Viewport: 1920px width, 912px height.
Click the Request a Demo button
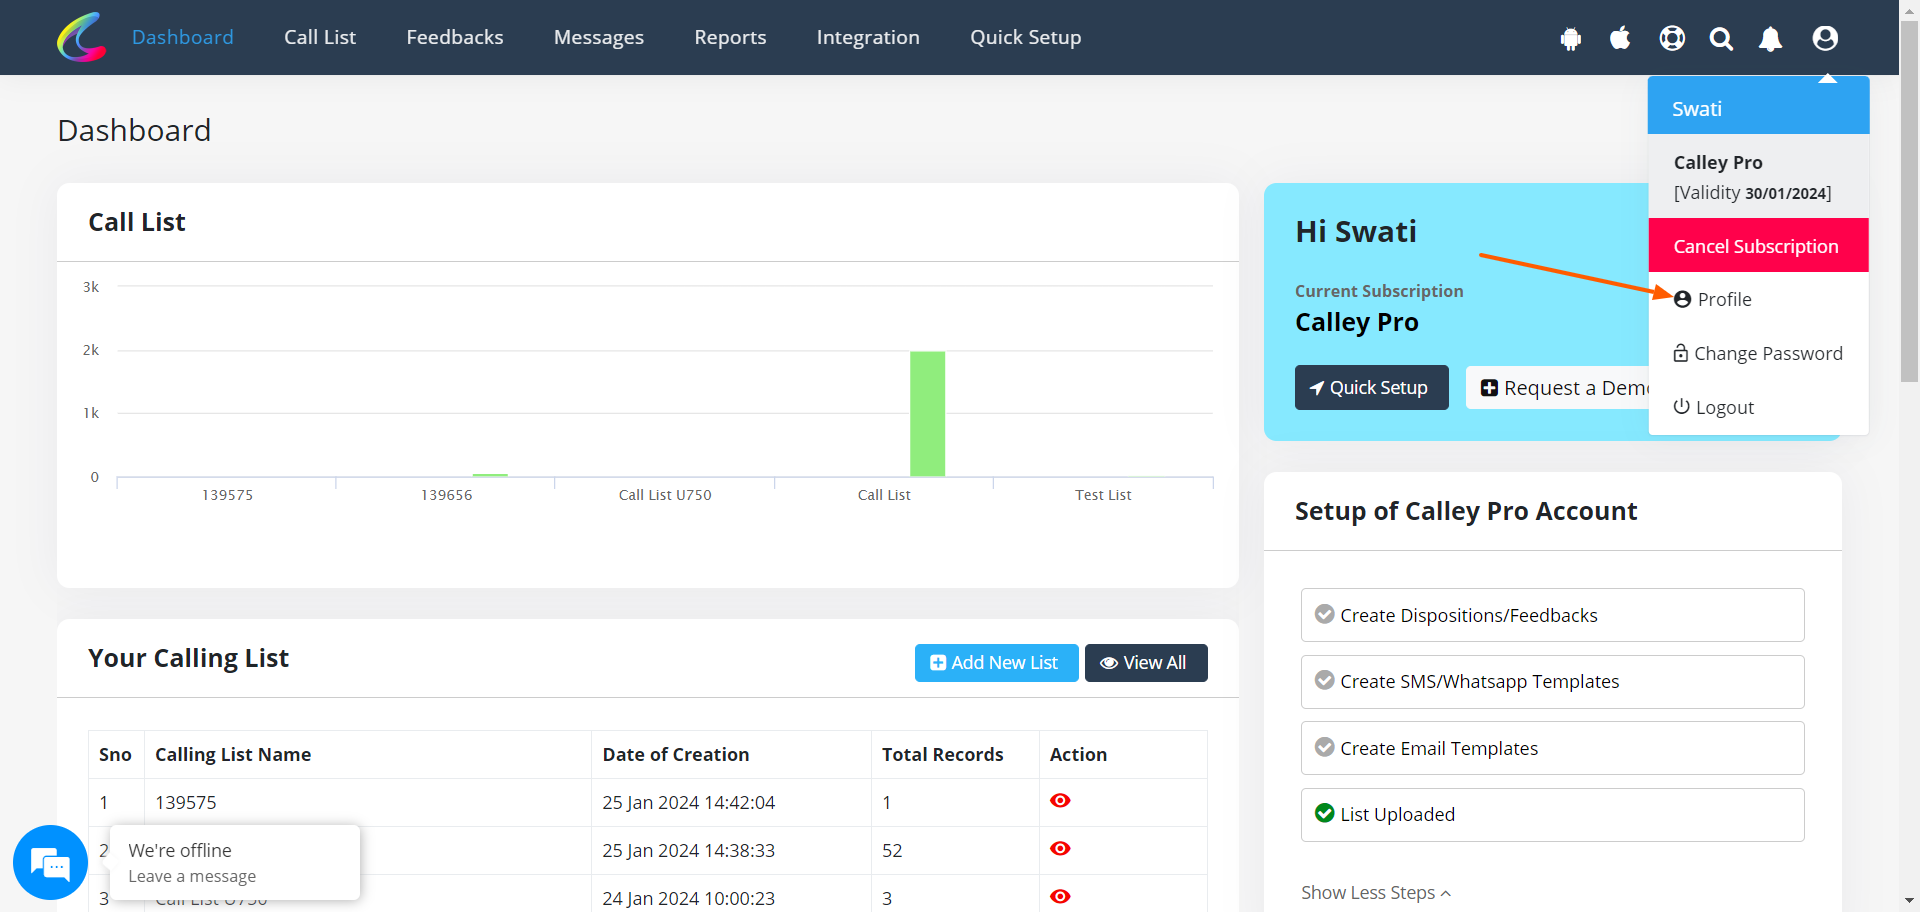(1558, 387)
